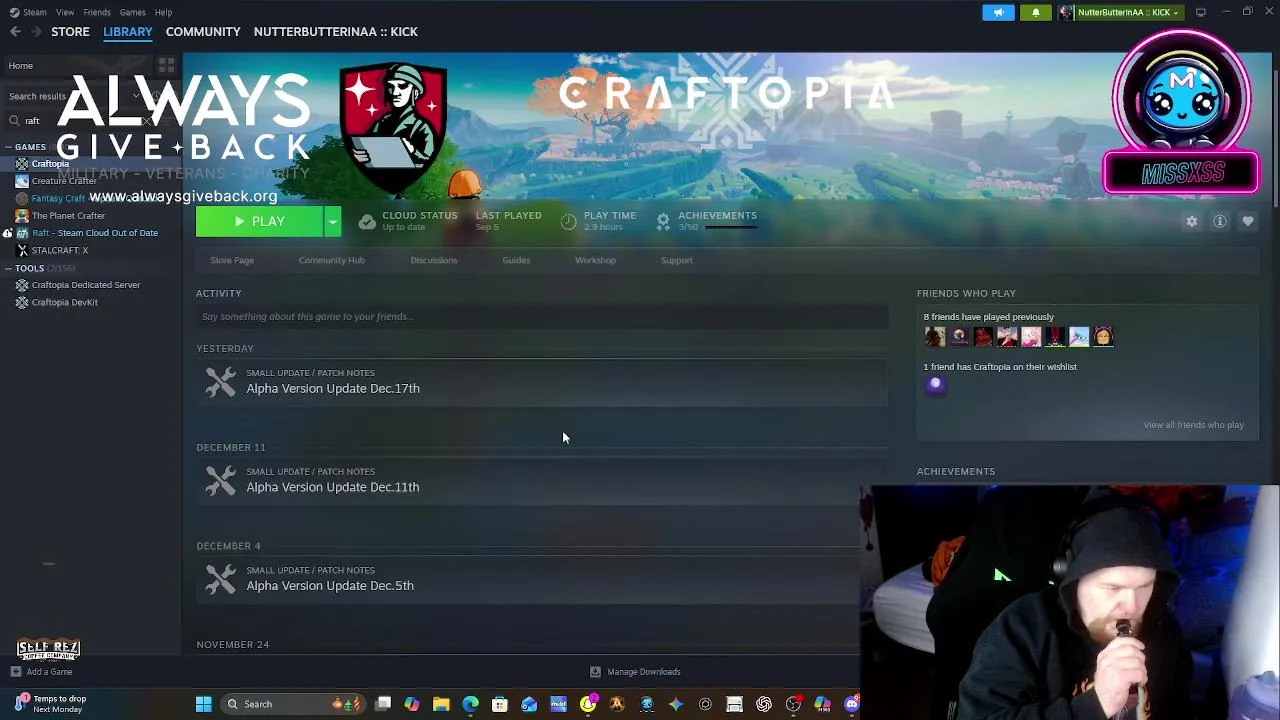Click the library search field containing raft
Viewport: 1280px width, 720px height.
click(x=80, y=121)
